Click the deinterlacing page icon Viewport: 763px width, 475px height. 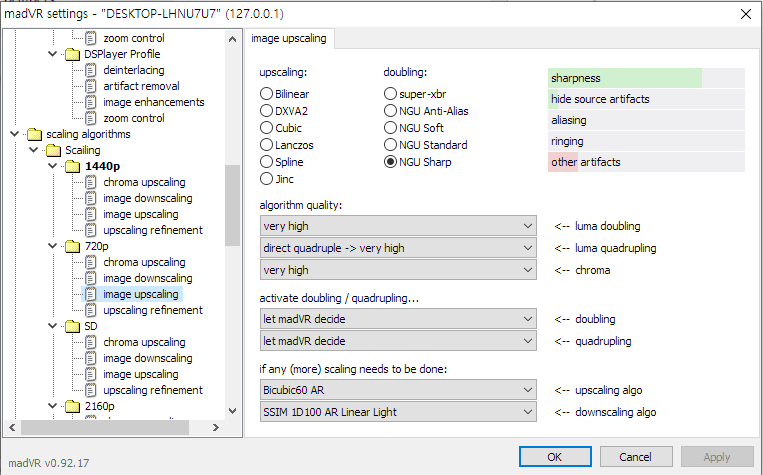click(x=91, y=70)
